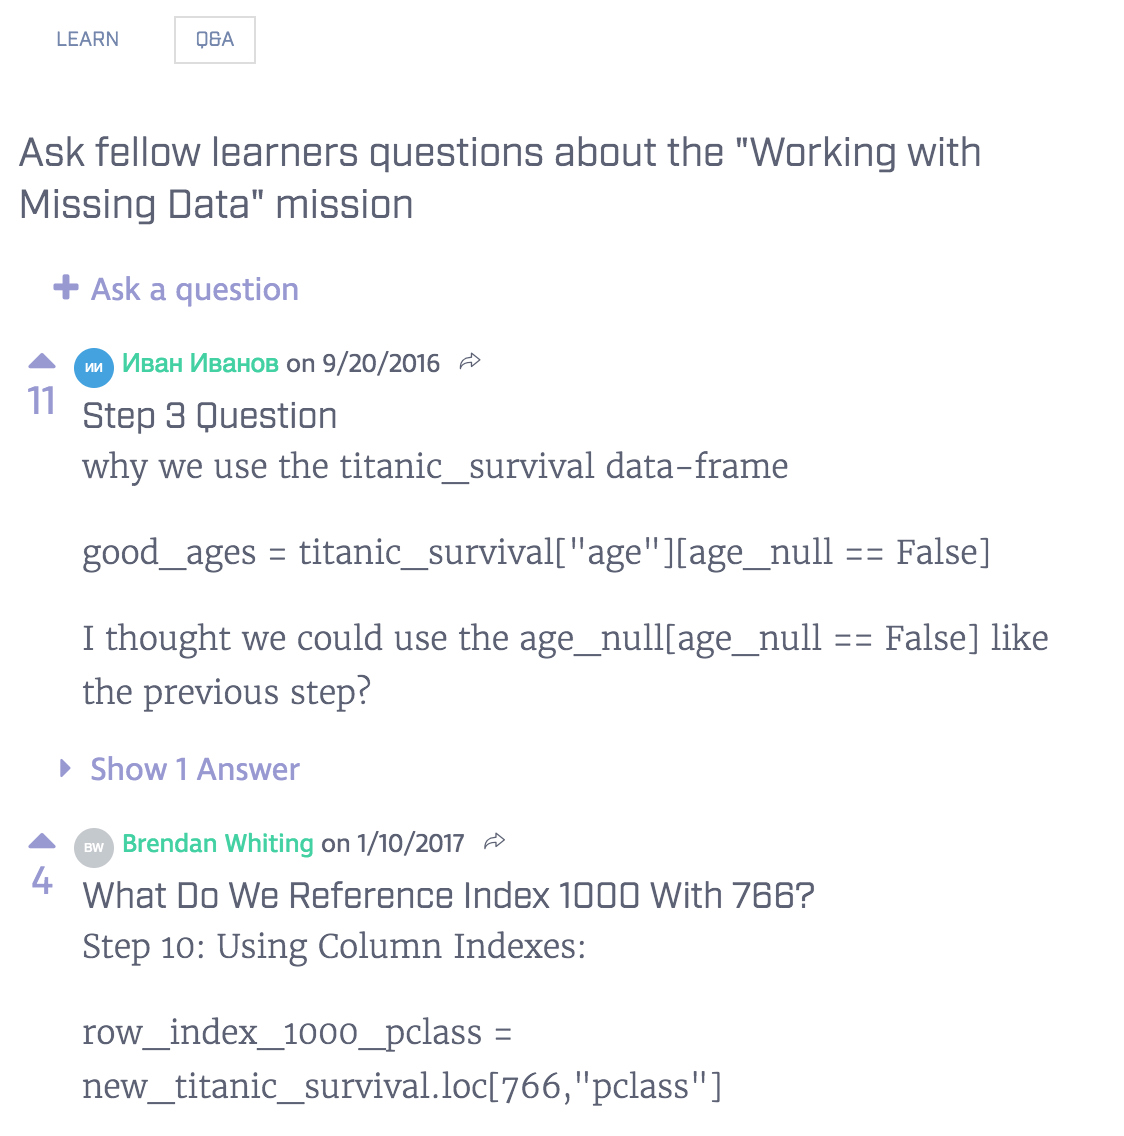Viewport: 1124px width, 1136px height.
Task: Click Brendan Whiting's gray avatar circle
Action: coord(94,847)
